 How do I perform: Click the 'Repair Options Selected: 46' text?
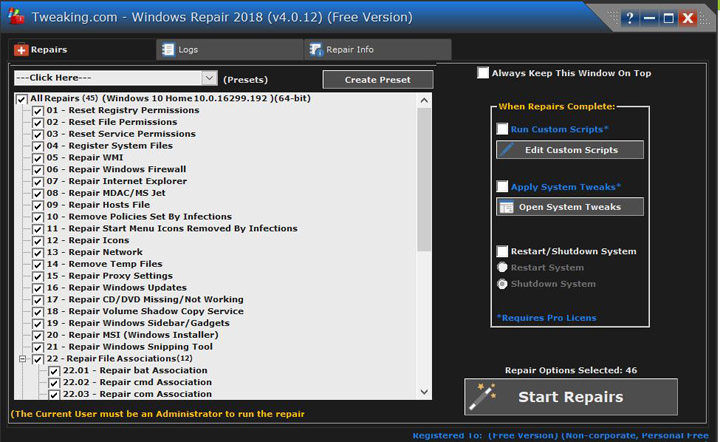(571, 370)
